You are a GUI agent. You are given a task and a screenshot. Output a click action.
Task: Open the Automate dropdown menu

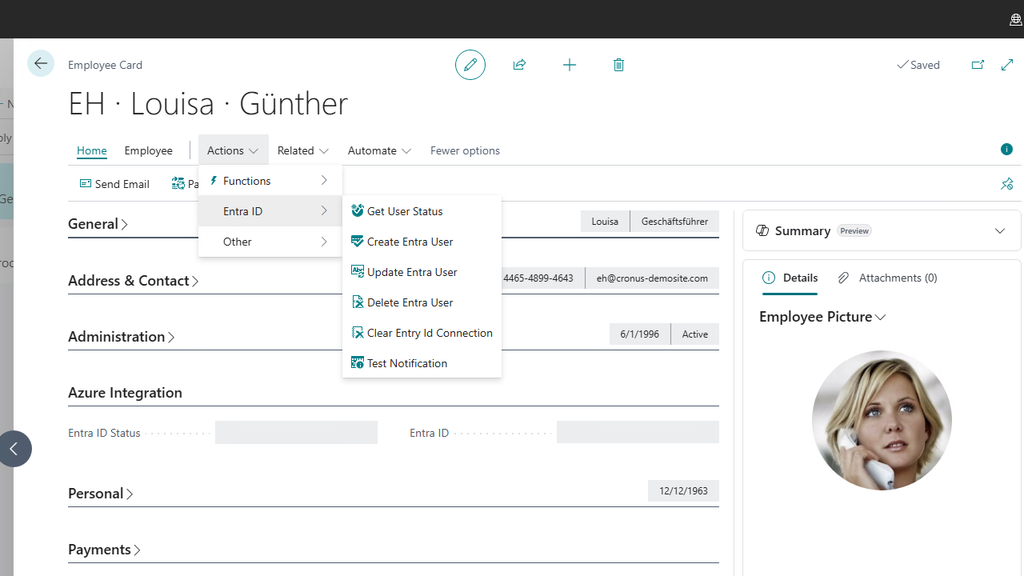click(379, 150)
